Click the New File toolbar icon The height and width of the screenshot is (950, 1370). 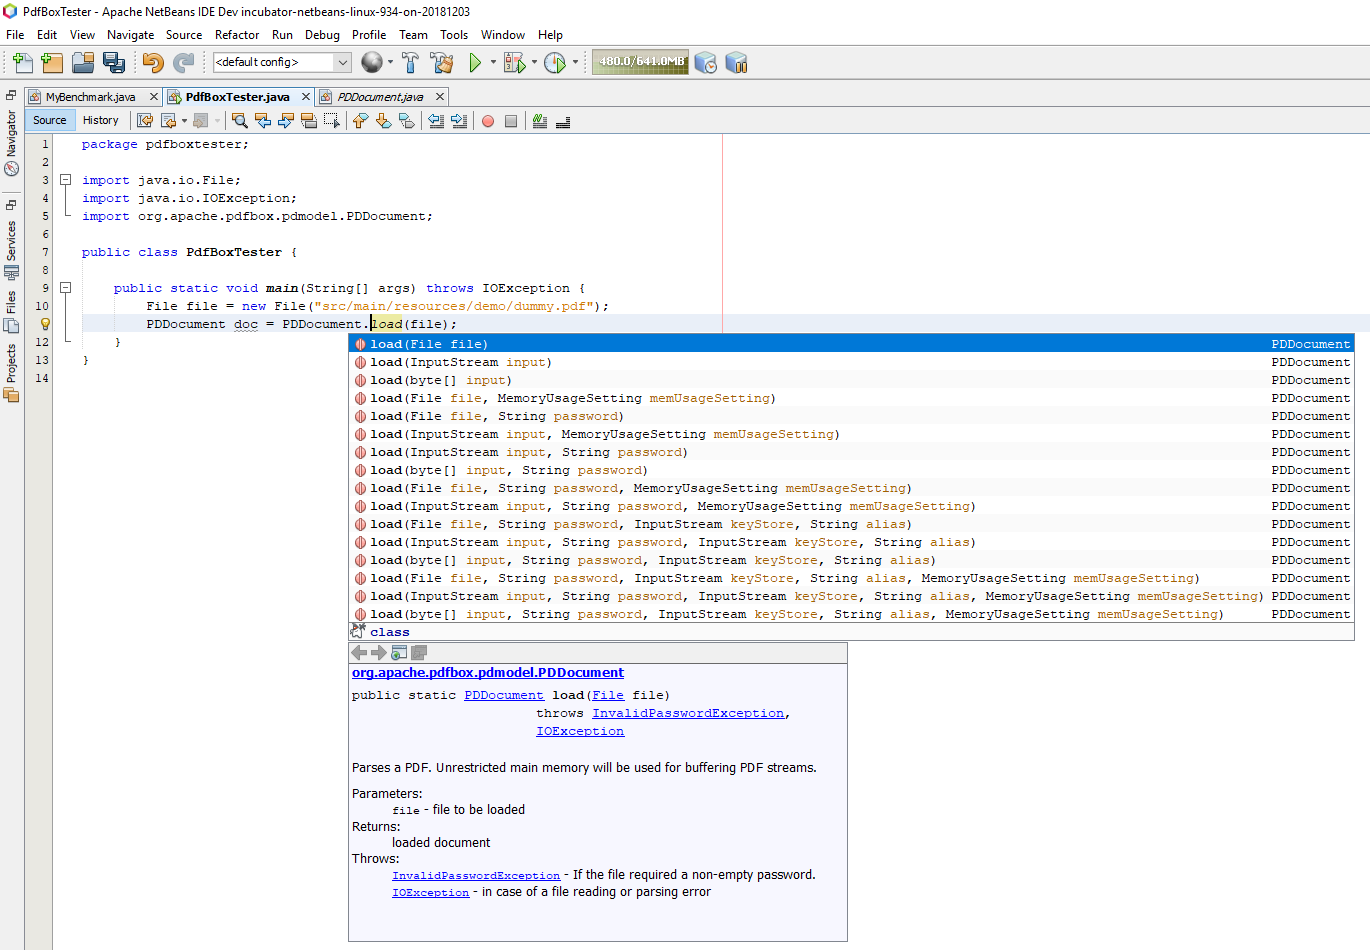click(x=22, y=62)
